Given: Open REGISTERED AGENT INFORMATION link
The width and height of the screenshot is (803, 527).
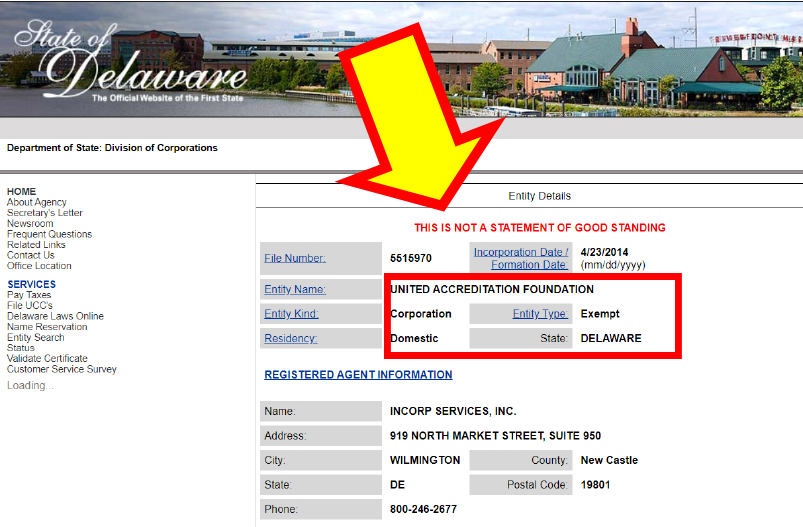Looking at the screenshot, I should coord(358,375).
